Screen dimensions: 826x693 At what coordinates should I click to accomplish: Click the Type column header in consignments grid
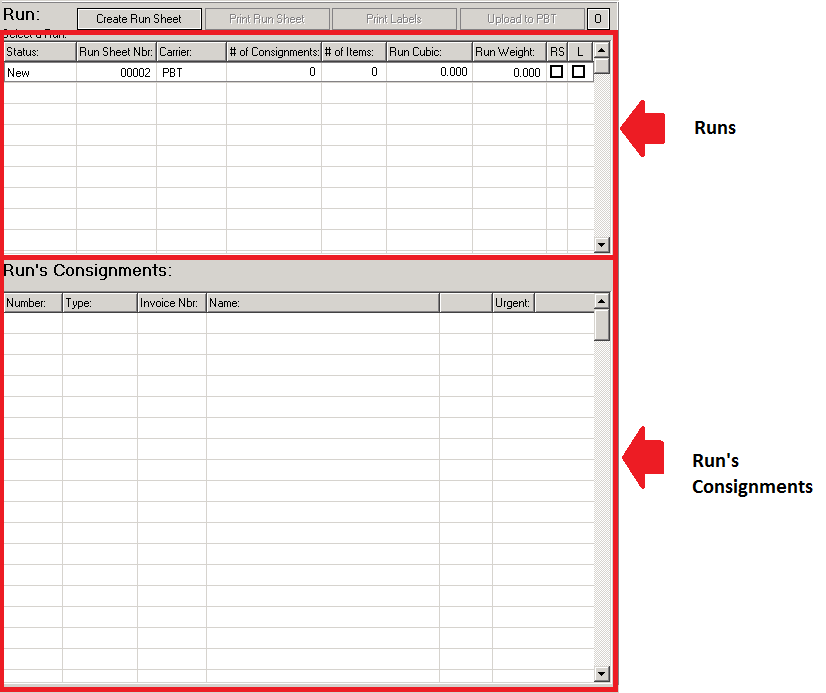click(100, 303)
